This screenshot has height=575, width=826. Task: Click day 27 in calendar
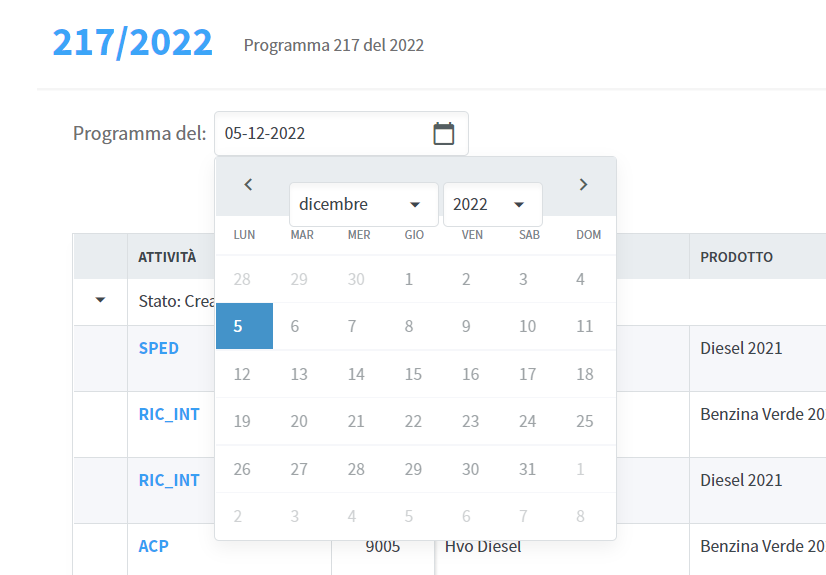point(301,469)
